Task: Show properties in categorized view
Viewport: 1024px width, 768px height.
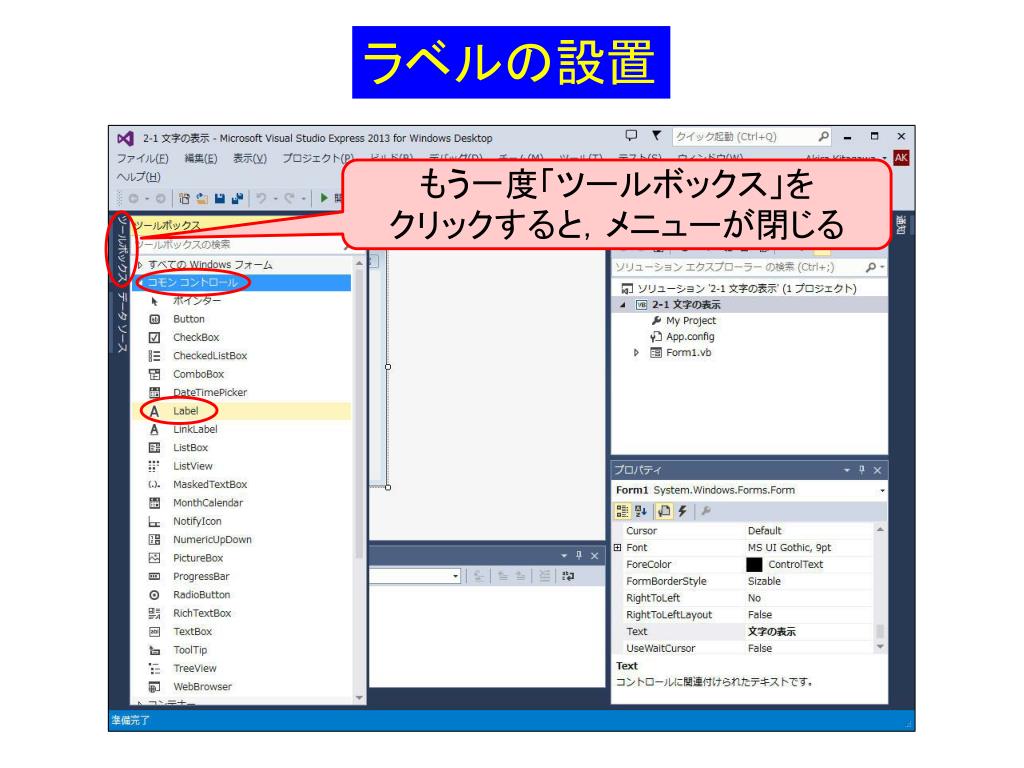Action: point(622,511)
